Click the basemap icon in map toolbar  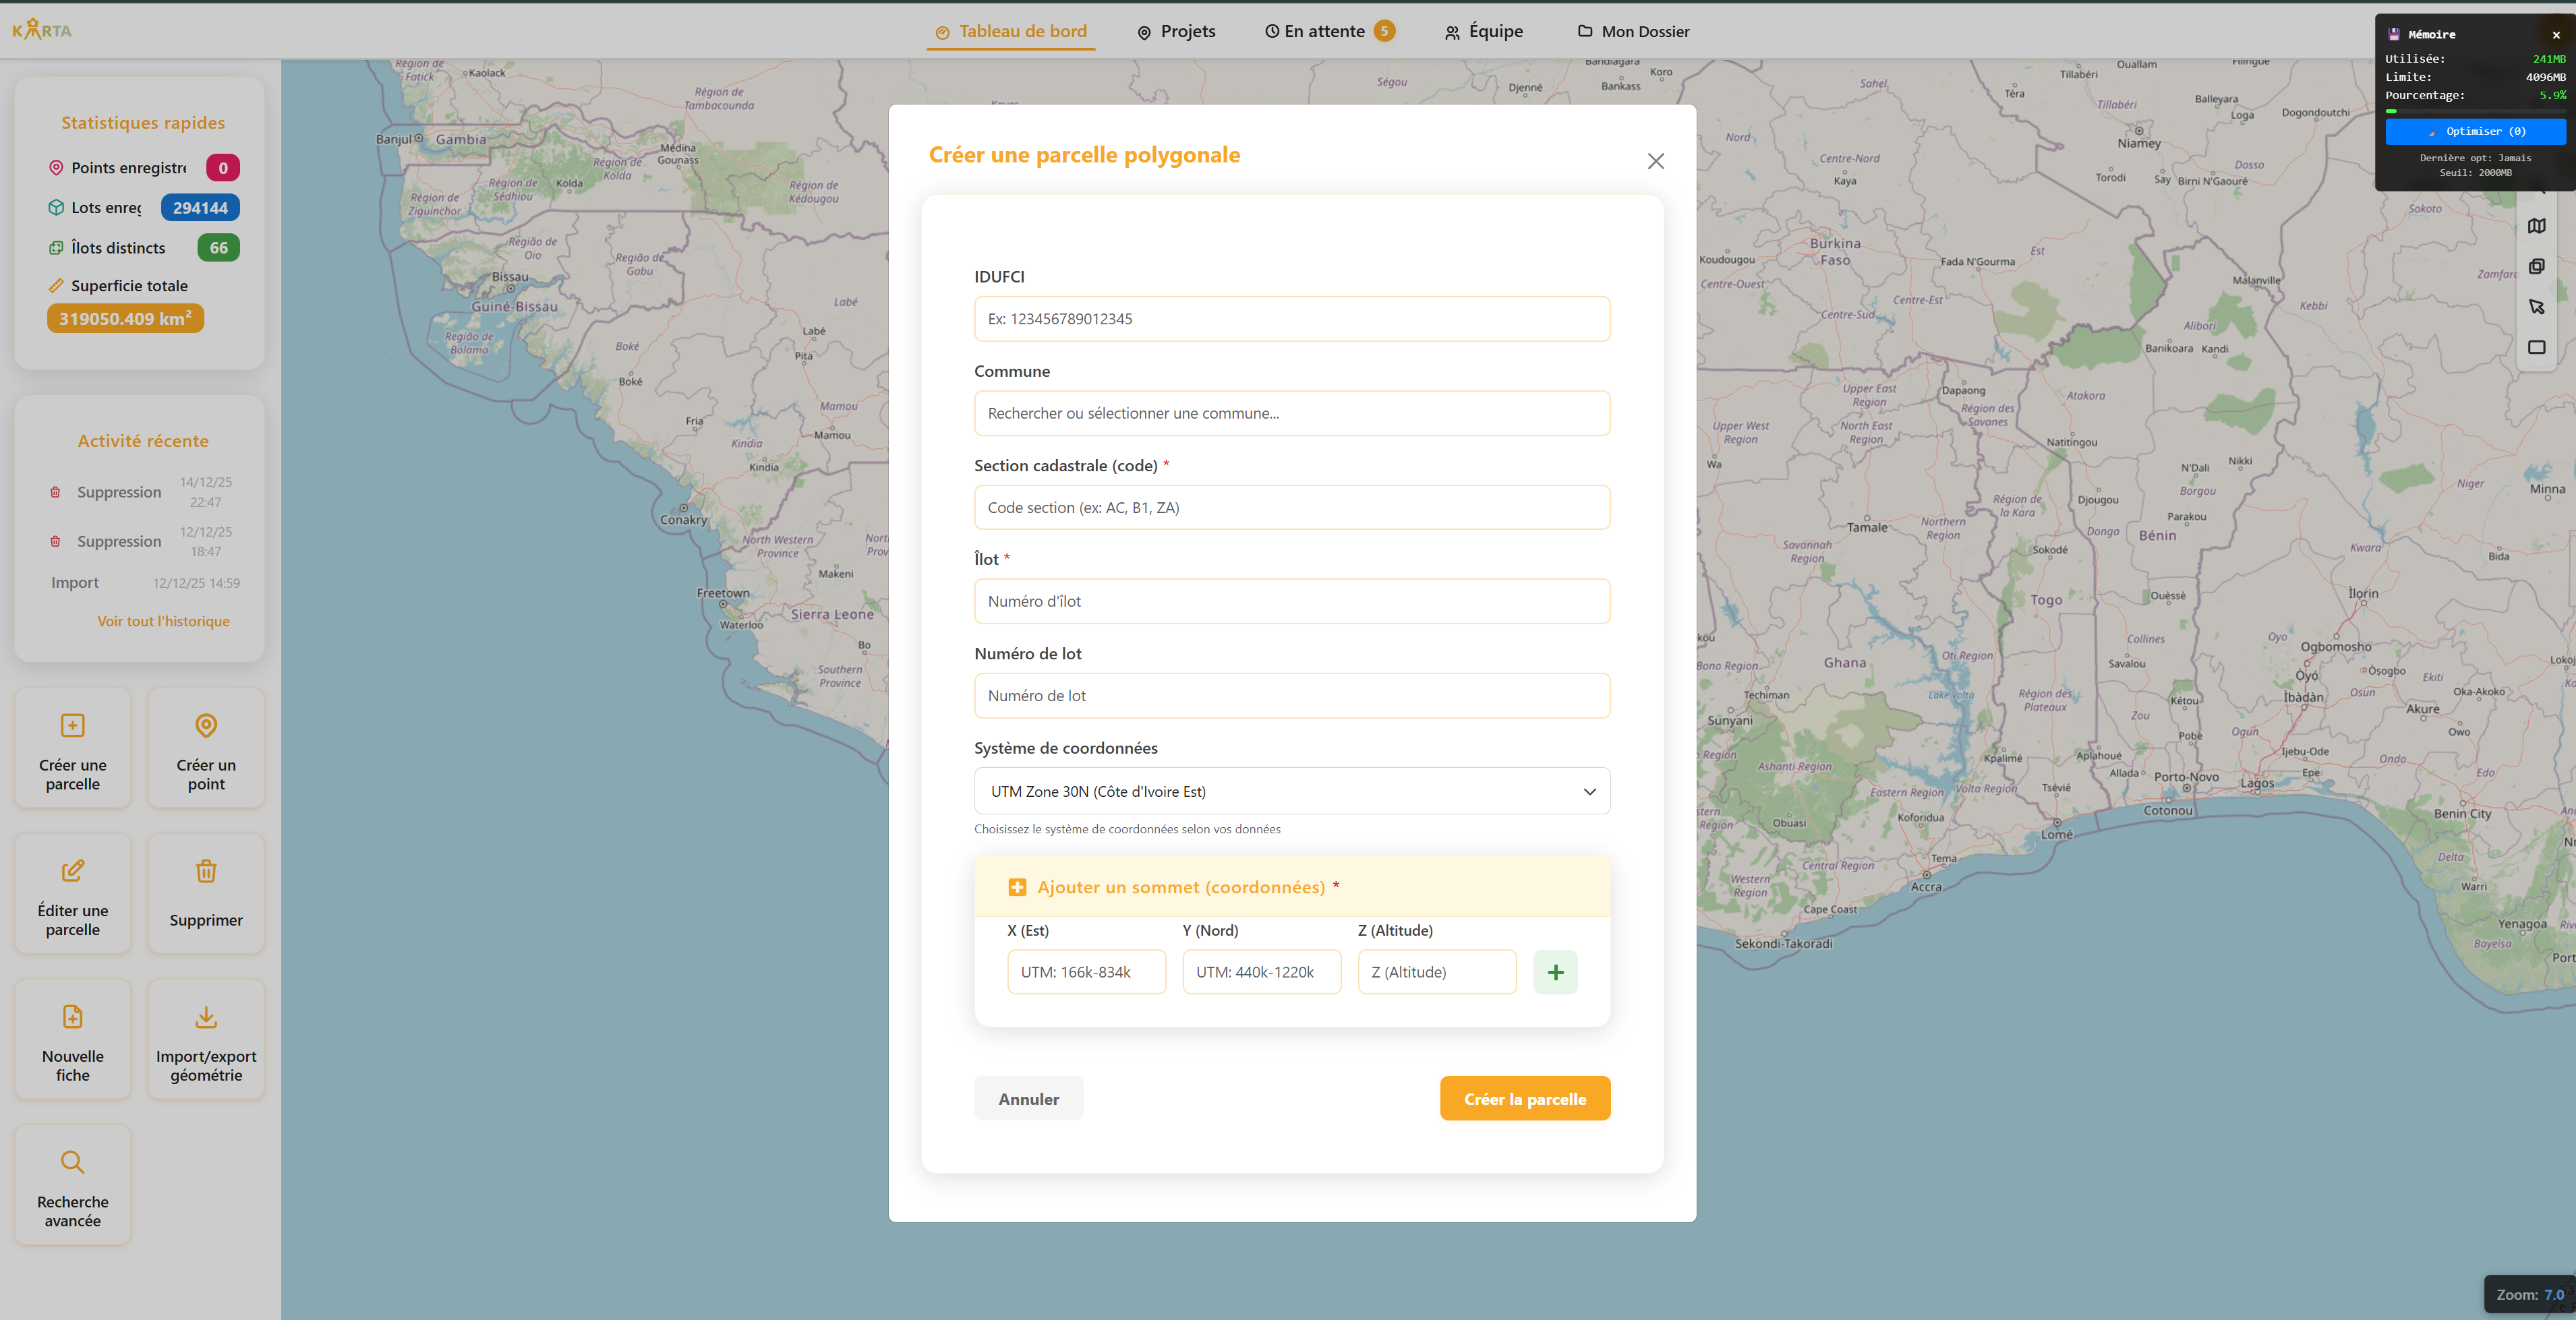(x=2536, y=226)
